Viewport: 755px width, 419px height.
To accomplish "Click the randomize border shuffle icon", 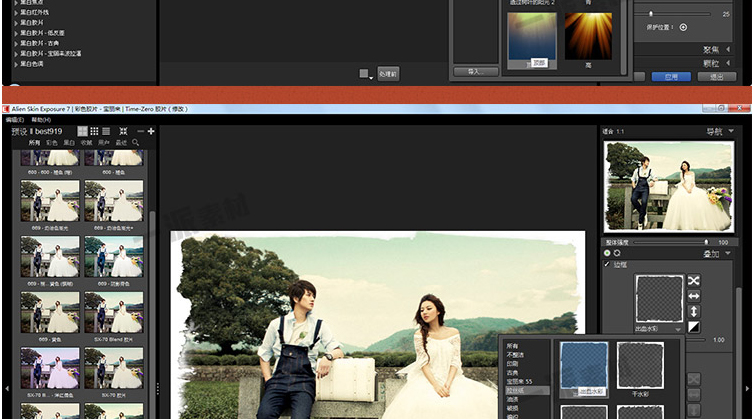I will tap(693, 280).
